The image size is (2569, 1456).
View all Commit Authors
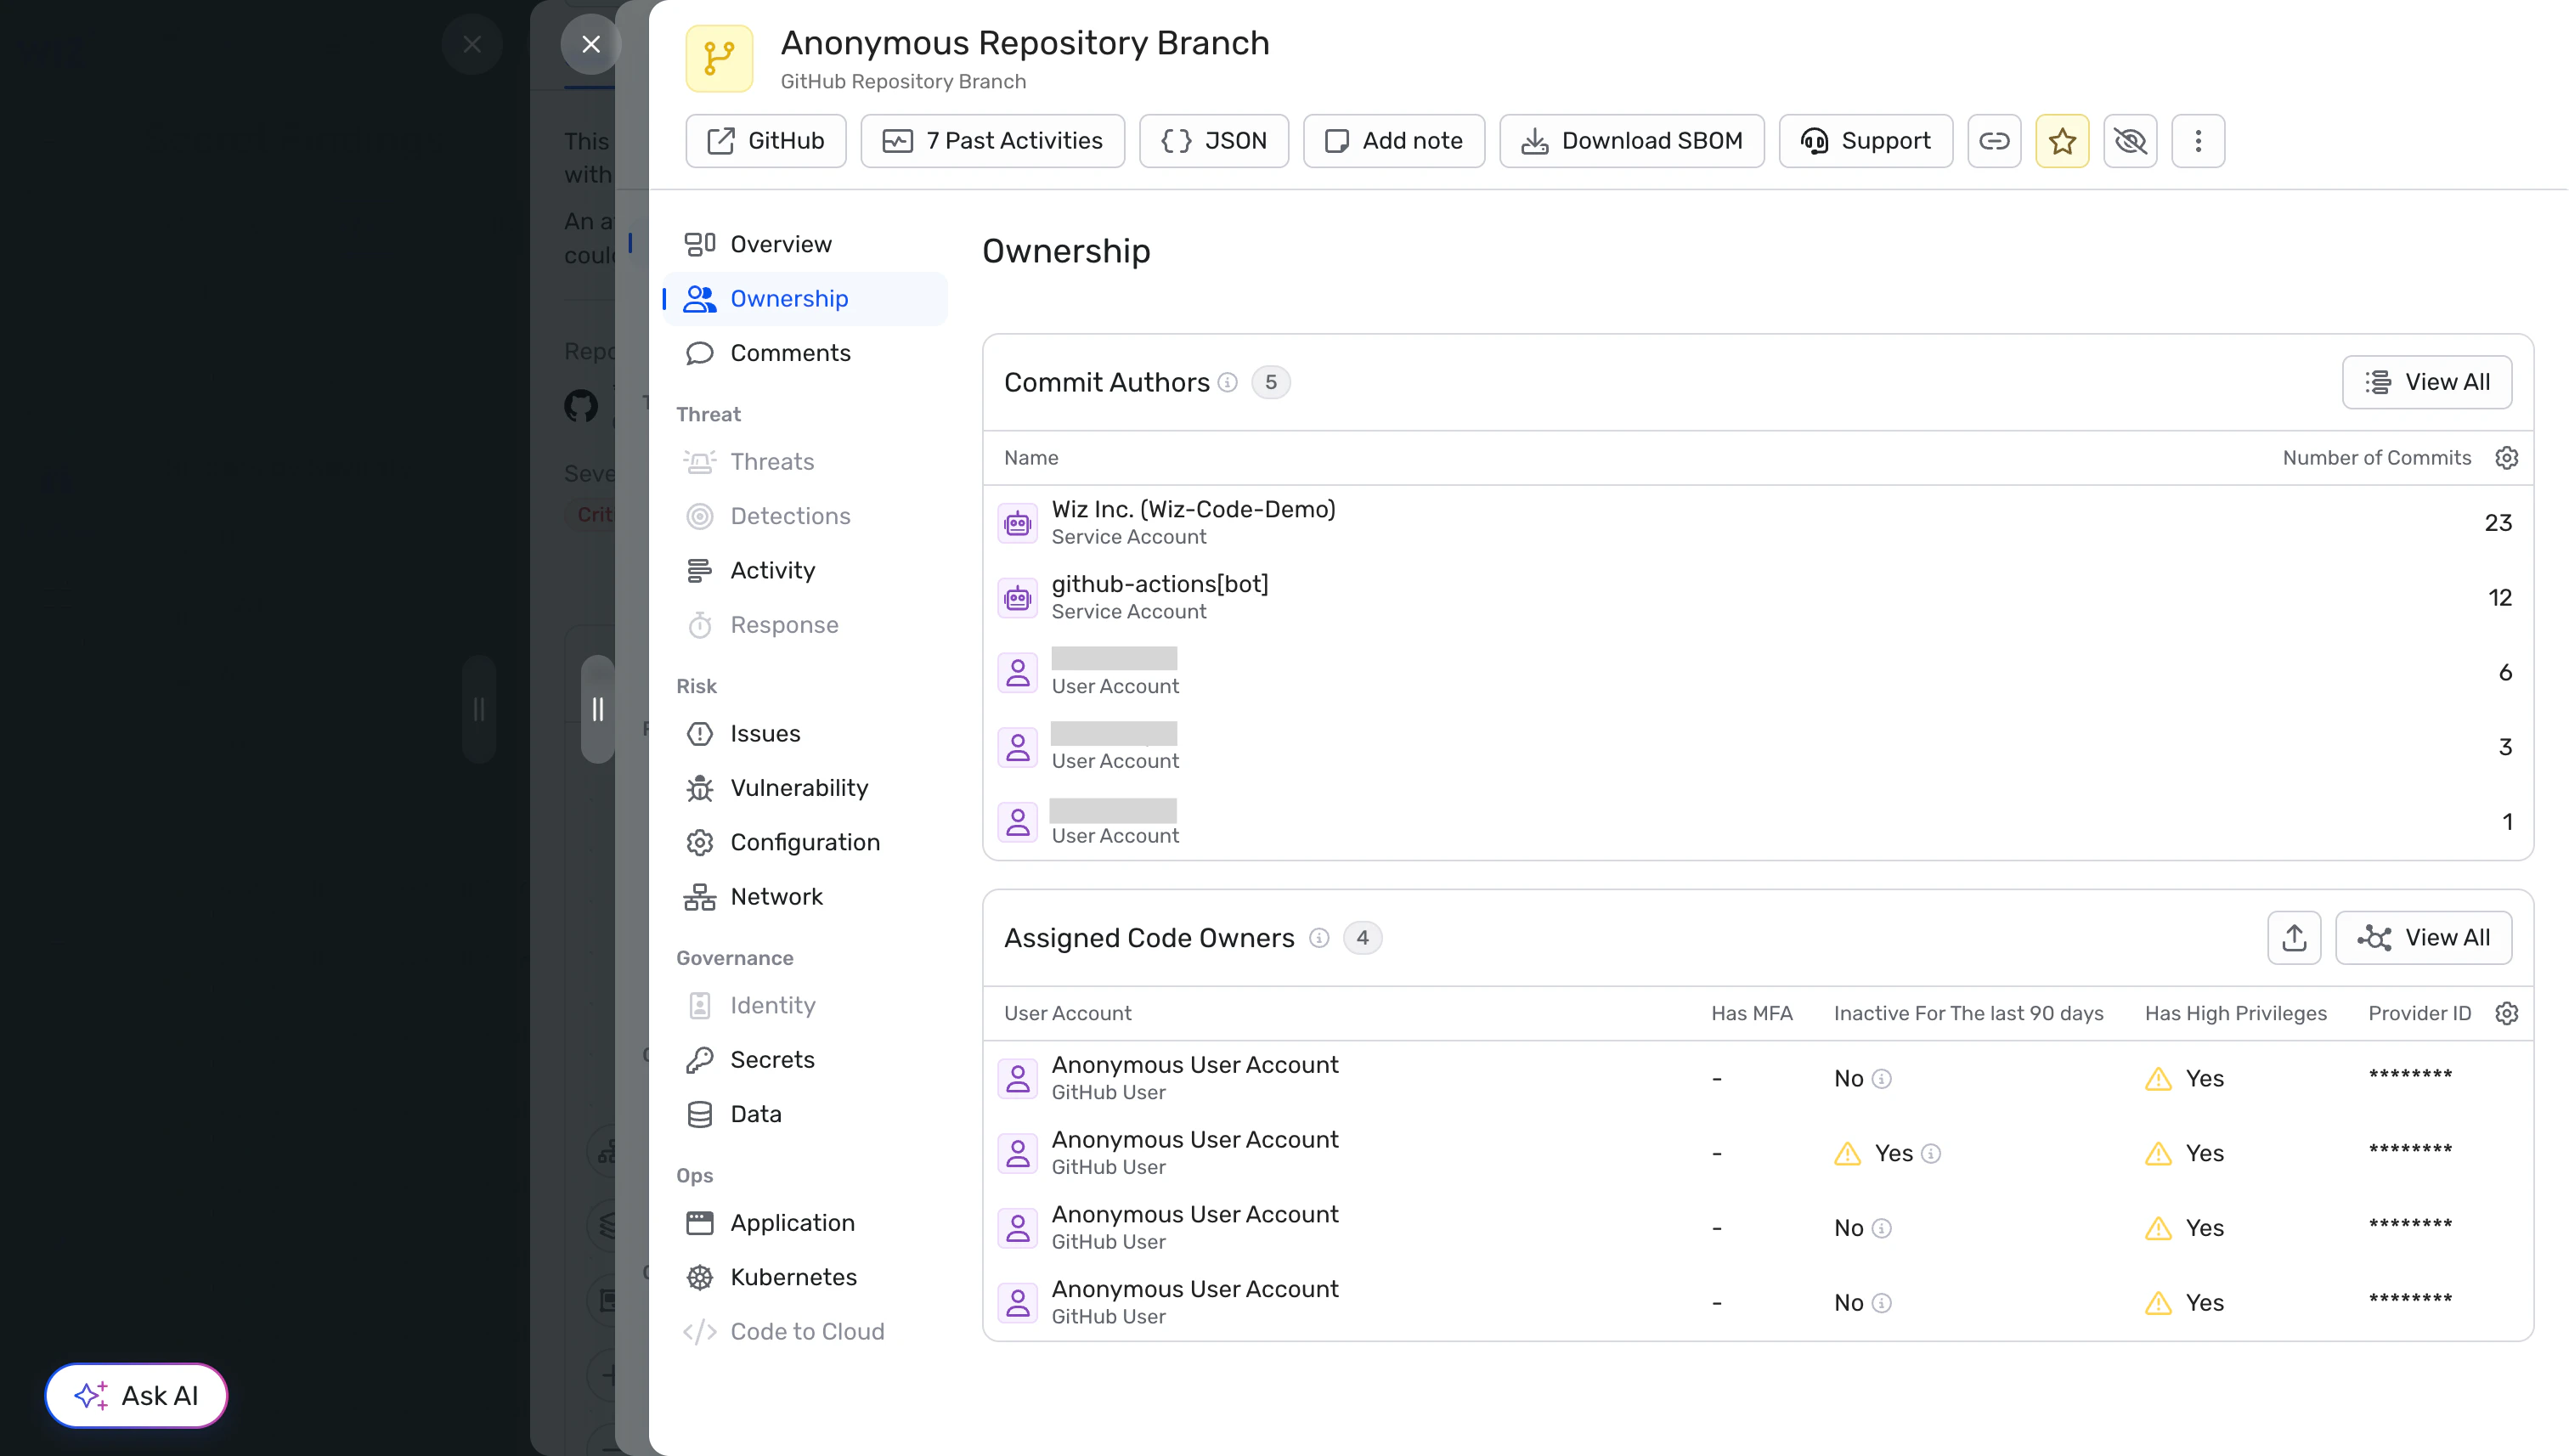[x=2426, y=382]
